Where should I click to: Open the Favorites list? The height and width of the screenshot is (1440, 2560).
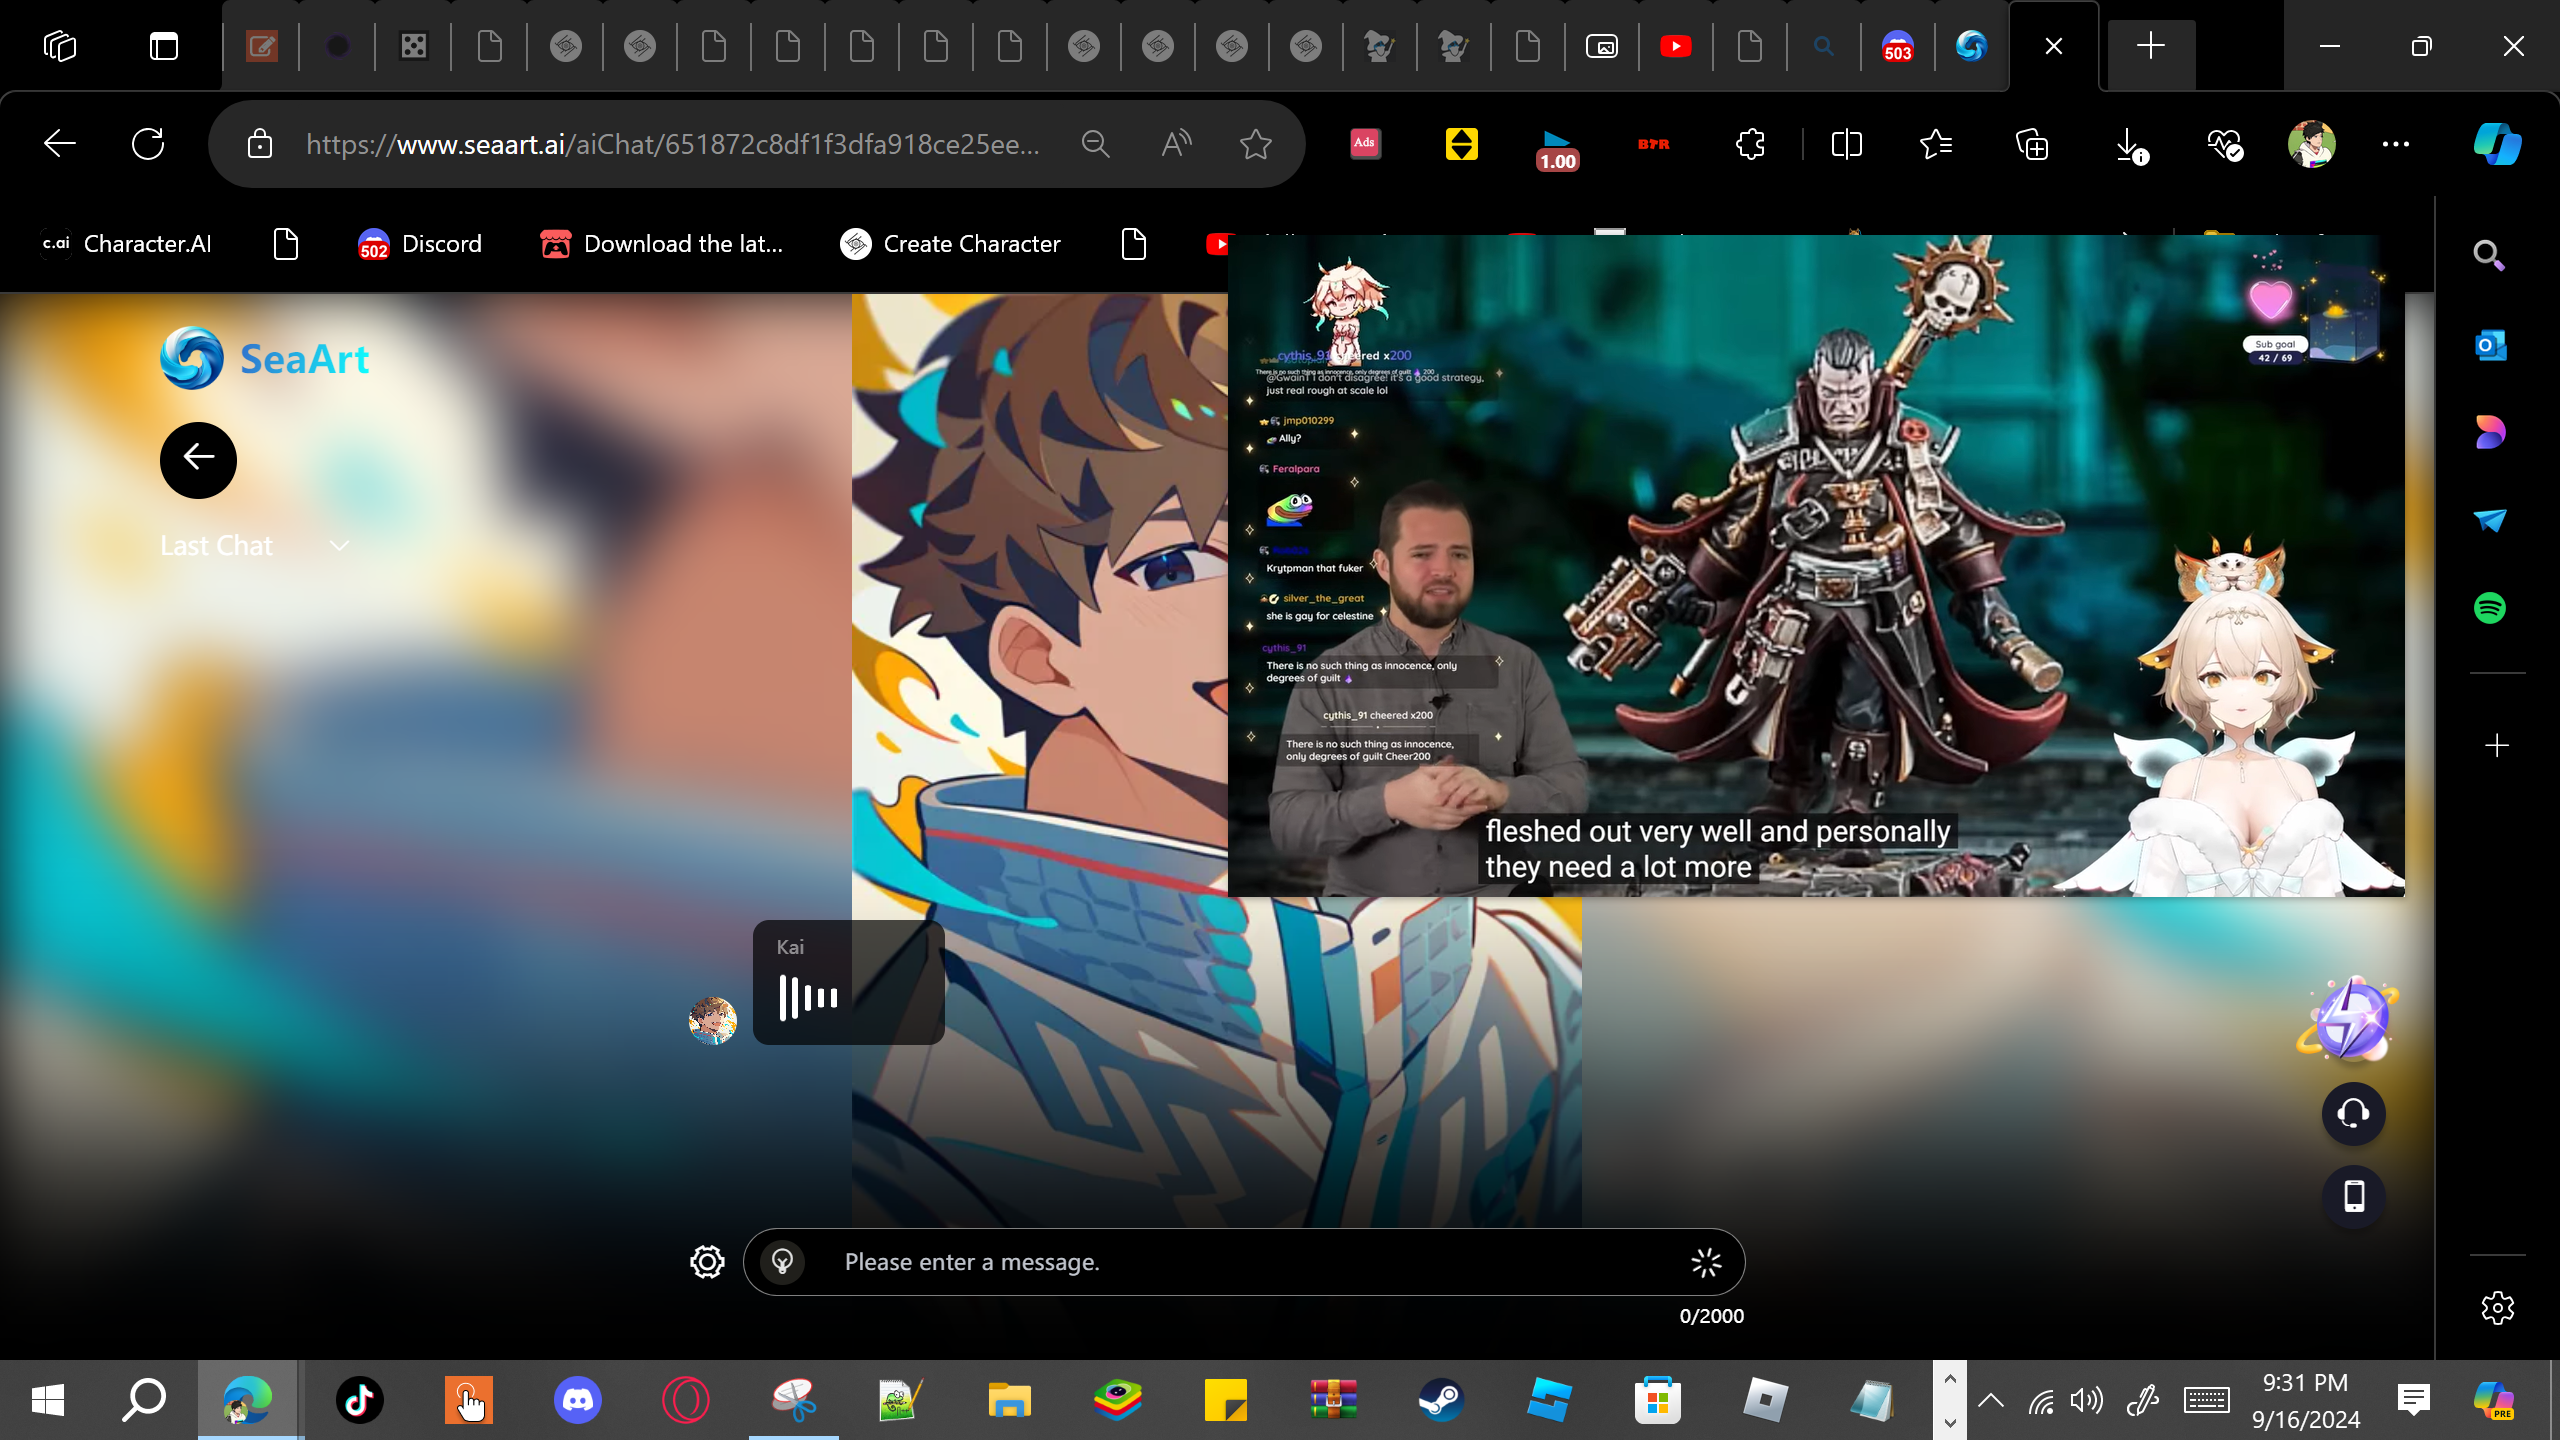click(1936, 144)
